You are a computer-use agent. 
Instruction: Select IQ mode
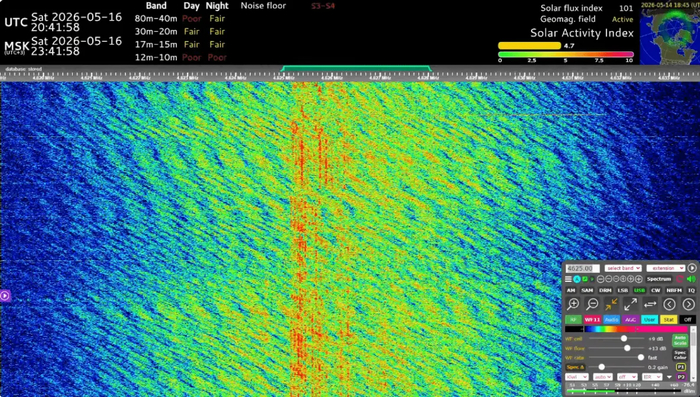tap(692, 290)
